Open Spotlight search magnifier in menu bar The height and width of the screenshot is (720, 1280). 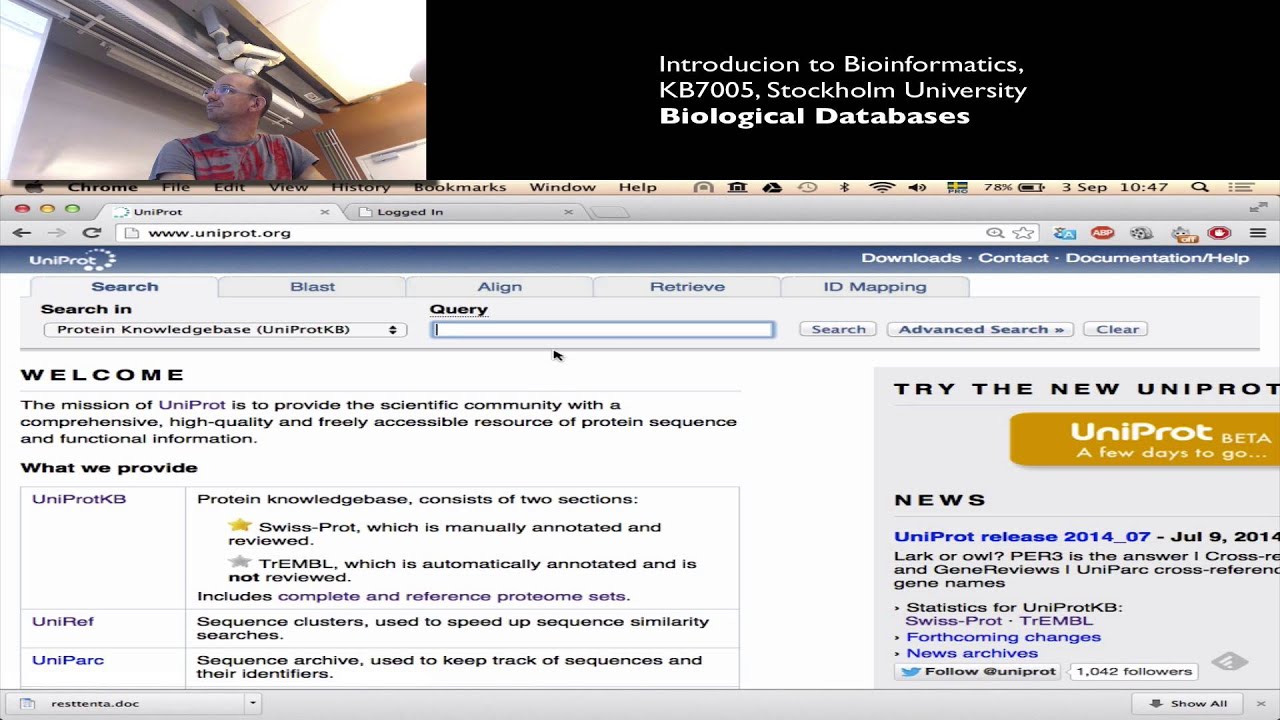click(x=1200, y=187)
